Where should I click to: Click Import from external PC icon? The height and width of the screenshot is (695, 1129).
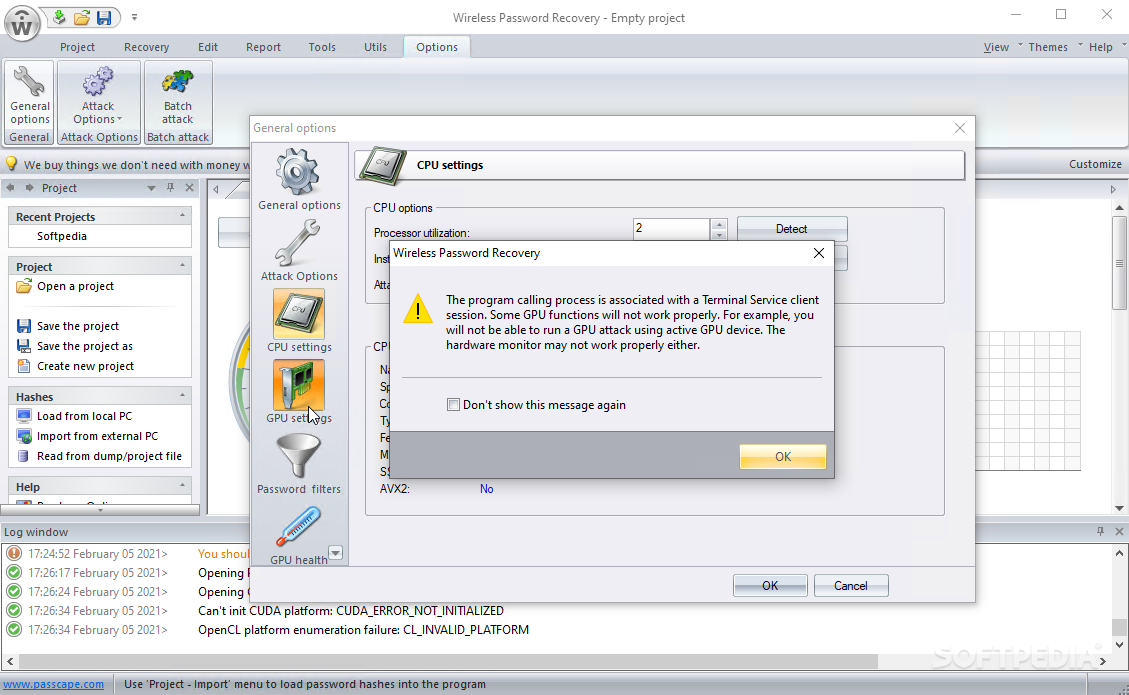coord(24,436)
